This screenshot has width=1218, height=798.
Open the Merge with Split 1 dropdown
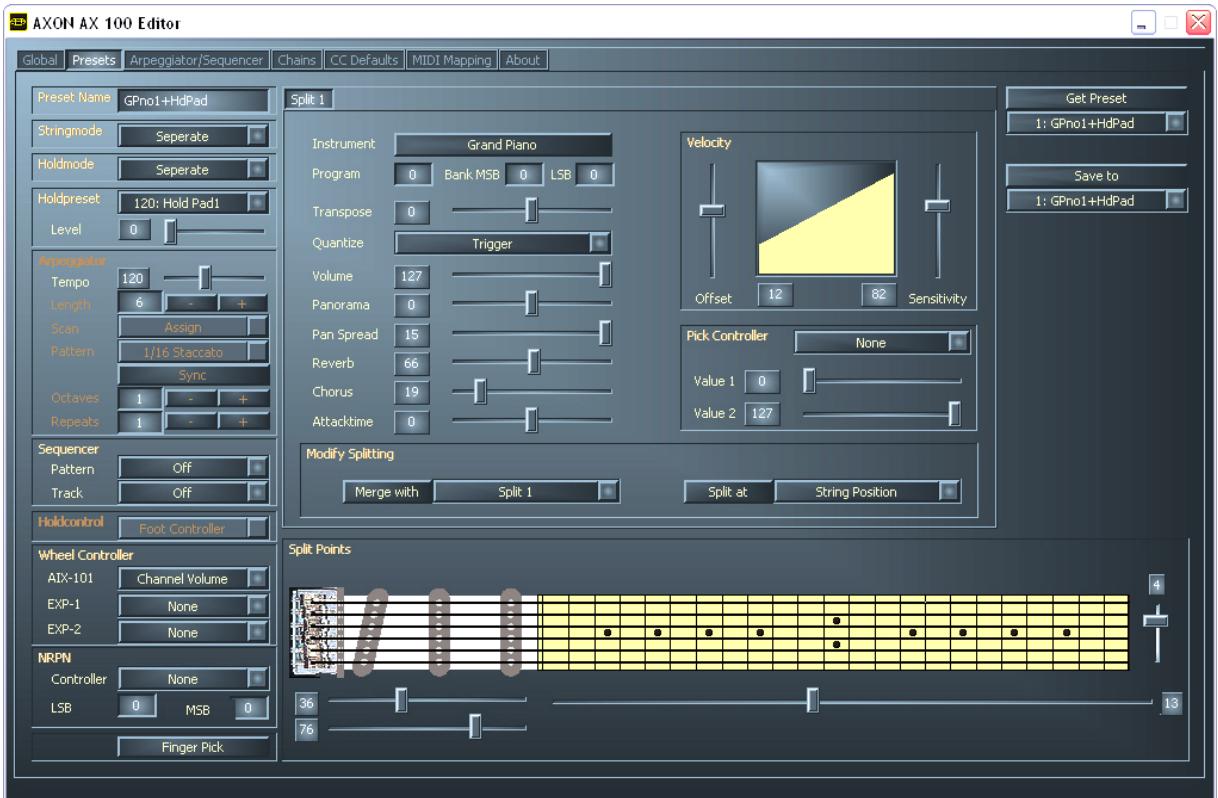coord(526,491)
